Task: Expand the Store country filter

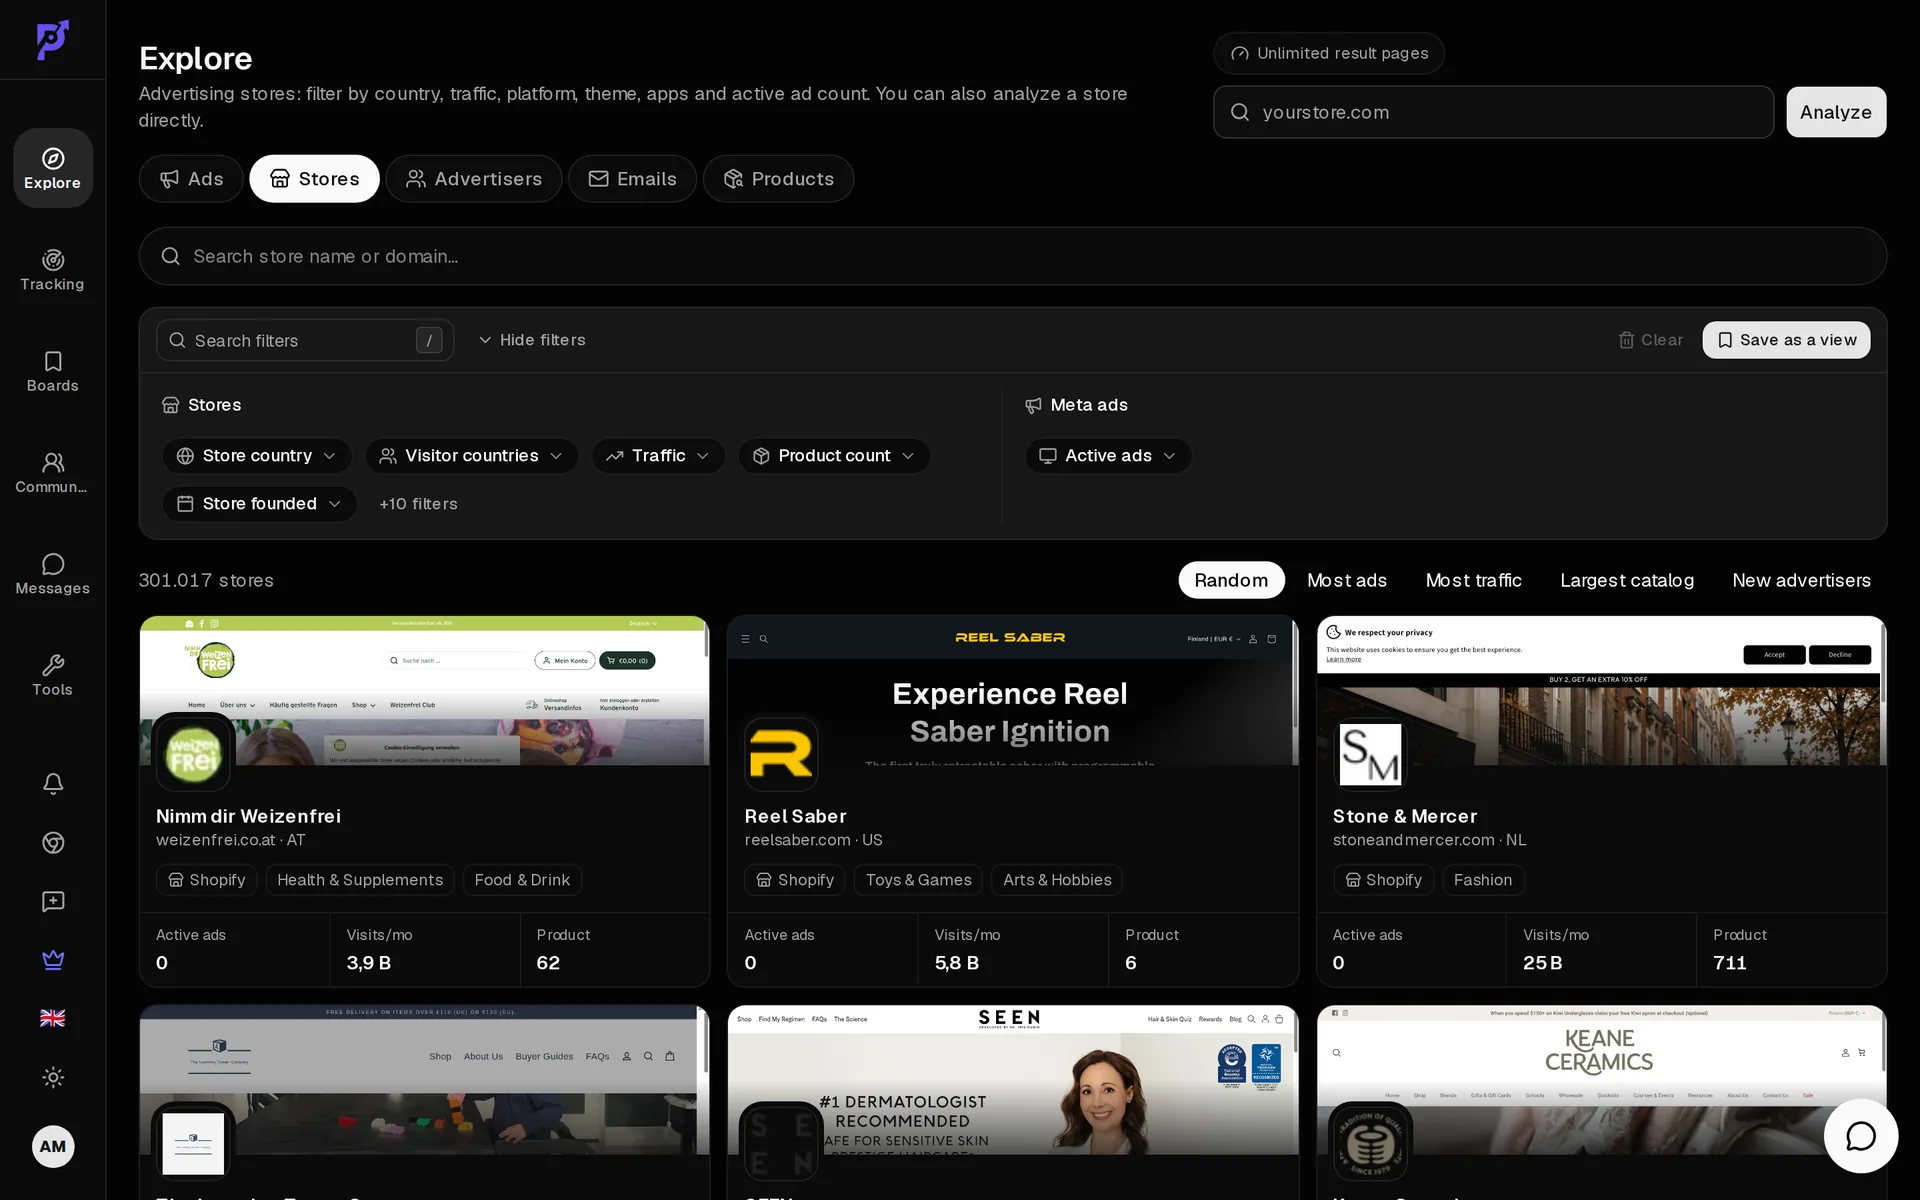Action: [x=257, y=456]
